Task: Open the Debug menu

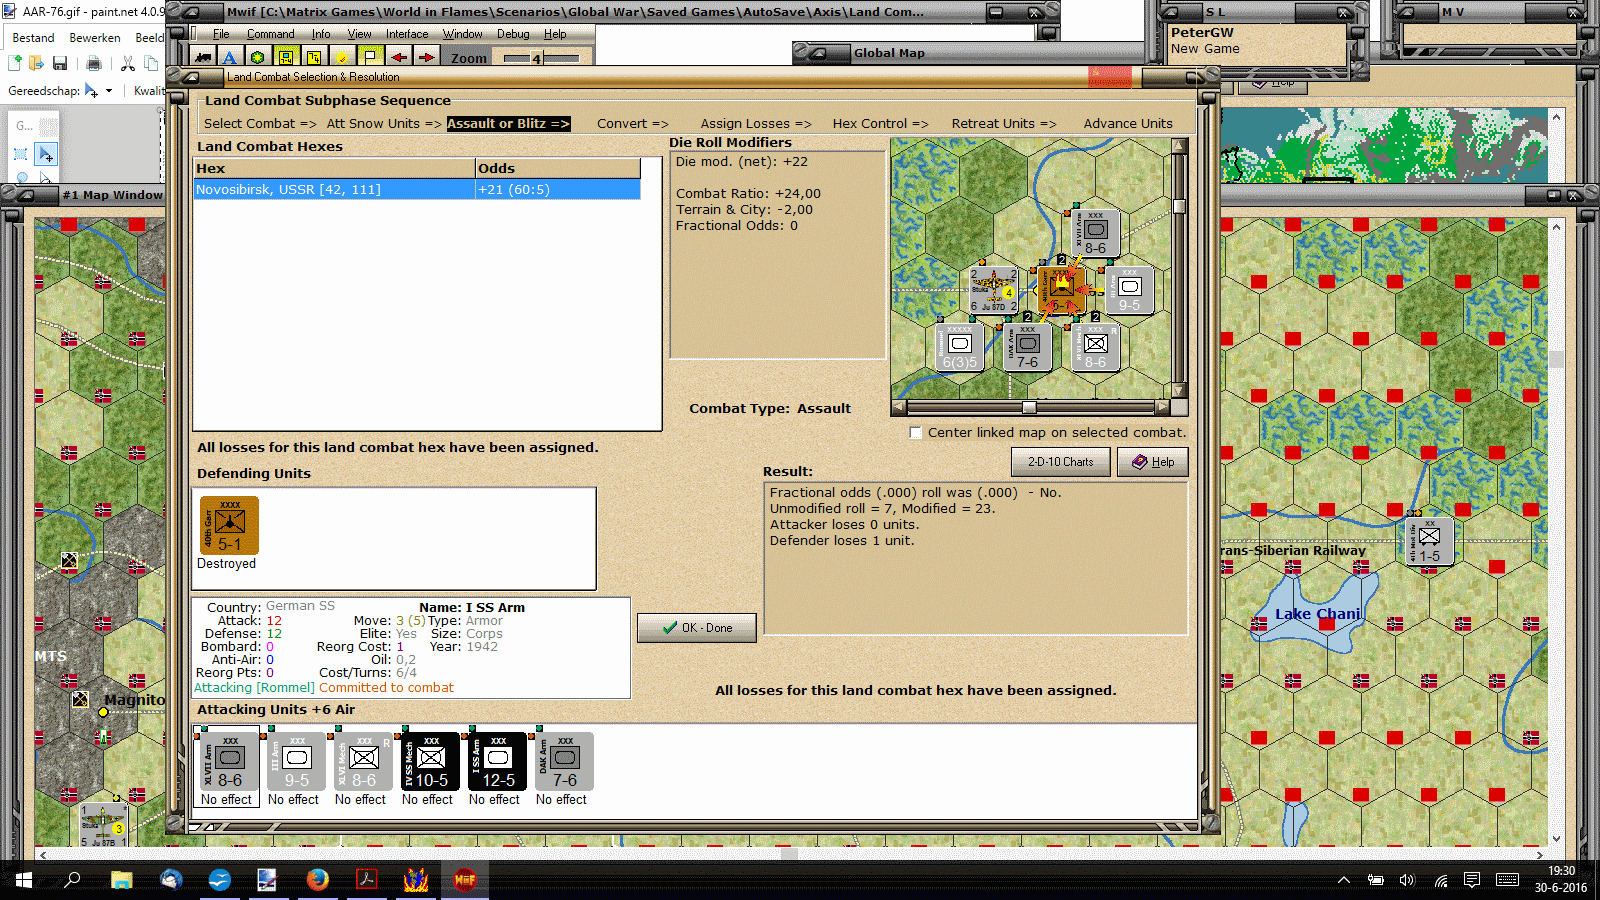Action: pos(513,34)
